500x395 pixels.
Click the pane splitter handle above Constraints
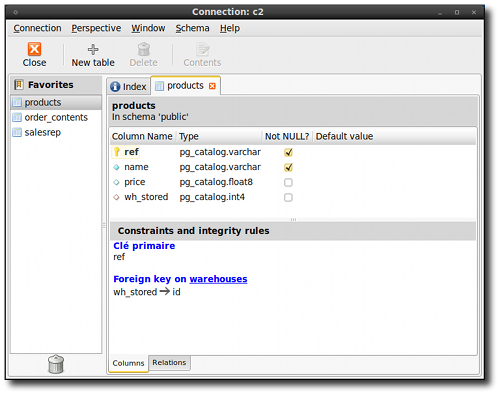293,219
